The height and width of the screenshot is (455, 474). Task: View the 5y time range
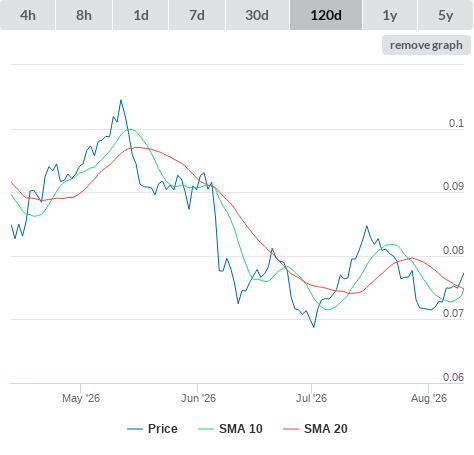click(x=445, y=15)
